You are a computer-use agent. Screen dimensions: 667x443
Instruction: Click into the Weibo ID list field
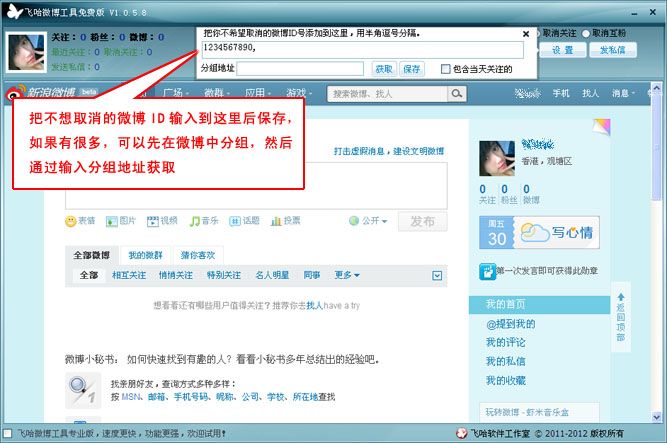tap(362, 49)
